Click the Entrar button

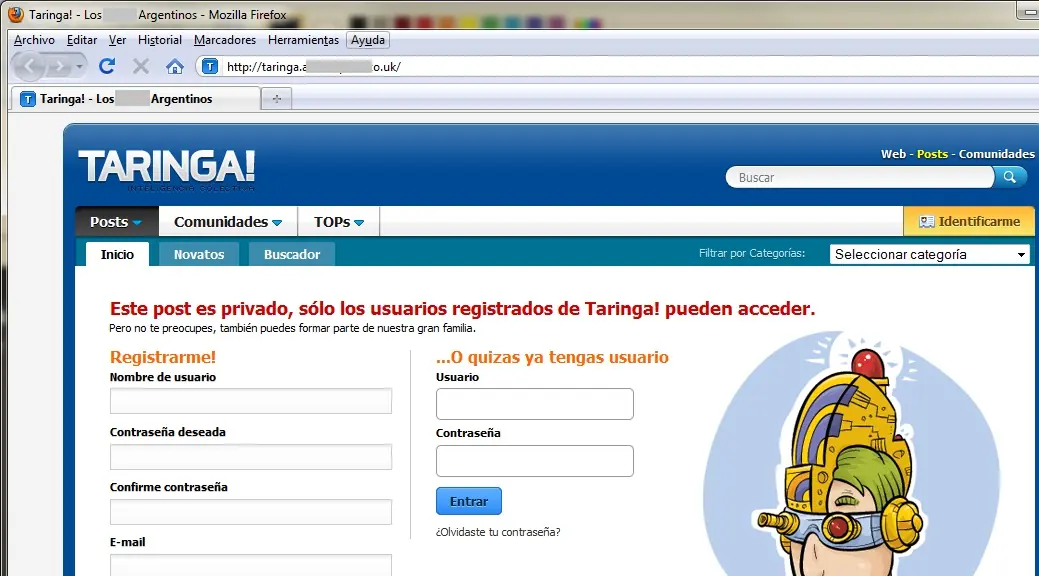(468, 501)
